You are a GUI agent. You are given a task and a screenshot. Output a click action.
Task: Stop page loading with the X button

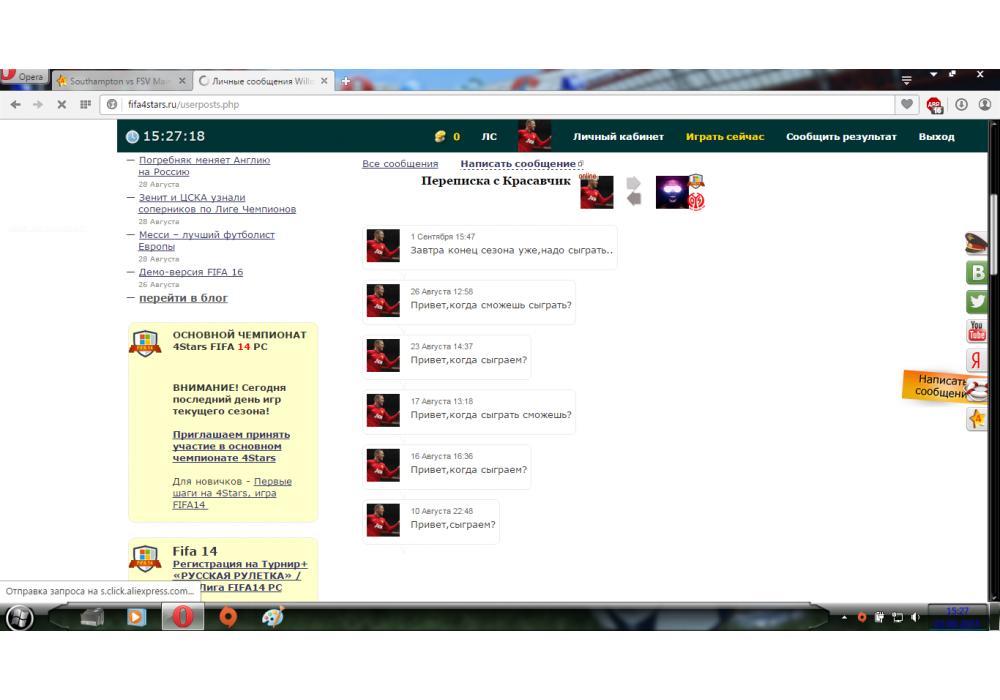[62, 104]
